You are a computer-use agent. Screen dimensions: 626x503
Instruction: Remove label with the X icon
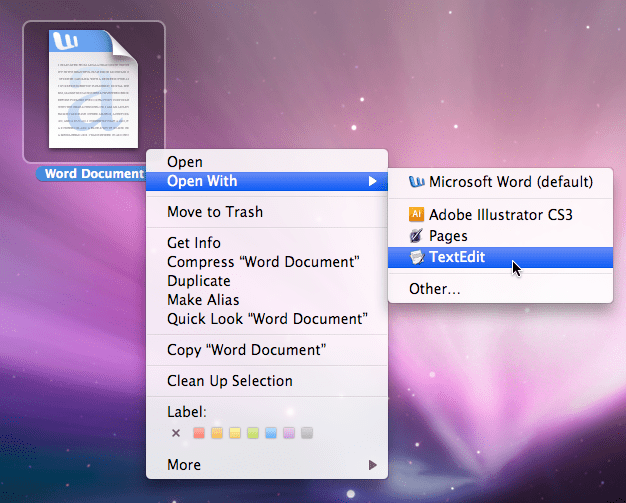click(x=176, y=433)
